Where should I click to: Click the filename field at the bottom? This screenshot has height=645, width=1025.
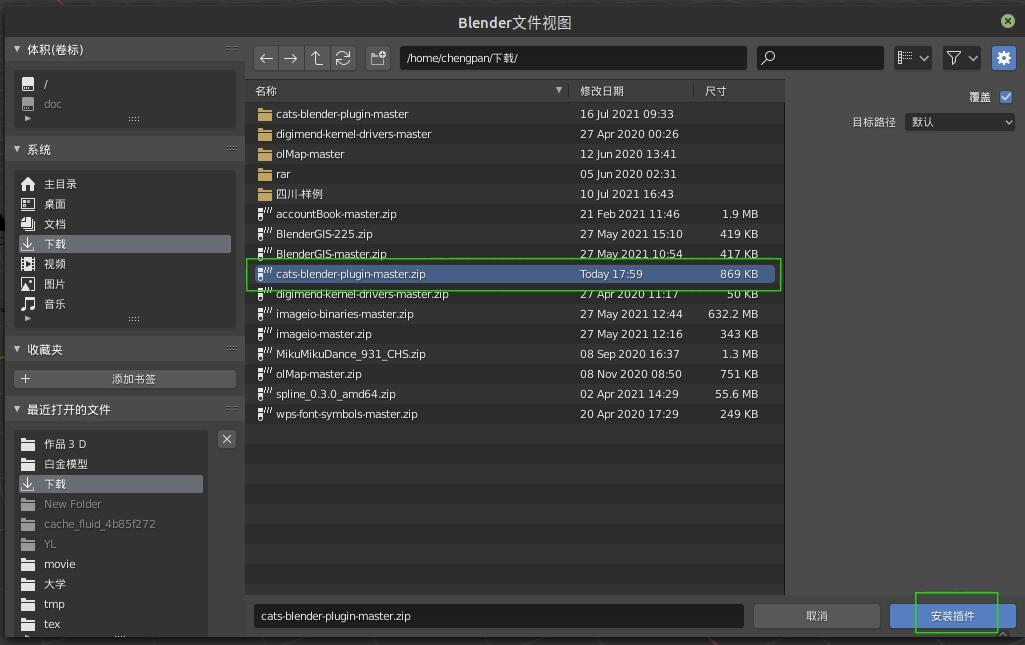click(499, 616)
